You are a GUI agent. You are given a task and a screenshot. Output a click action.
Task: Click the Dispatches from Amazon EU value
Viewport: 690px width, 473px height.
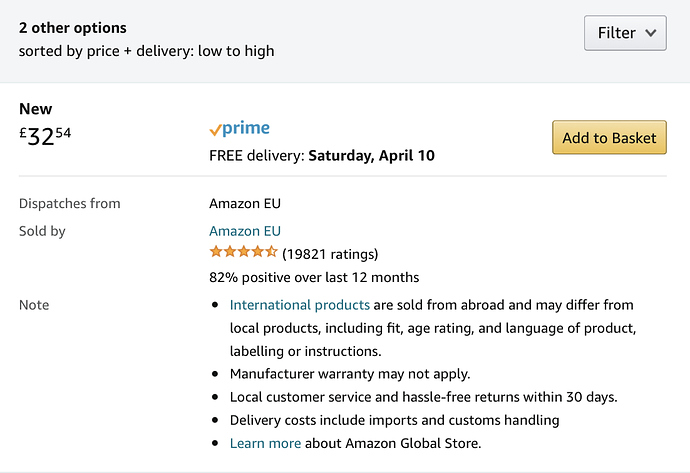click(245, 203)
